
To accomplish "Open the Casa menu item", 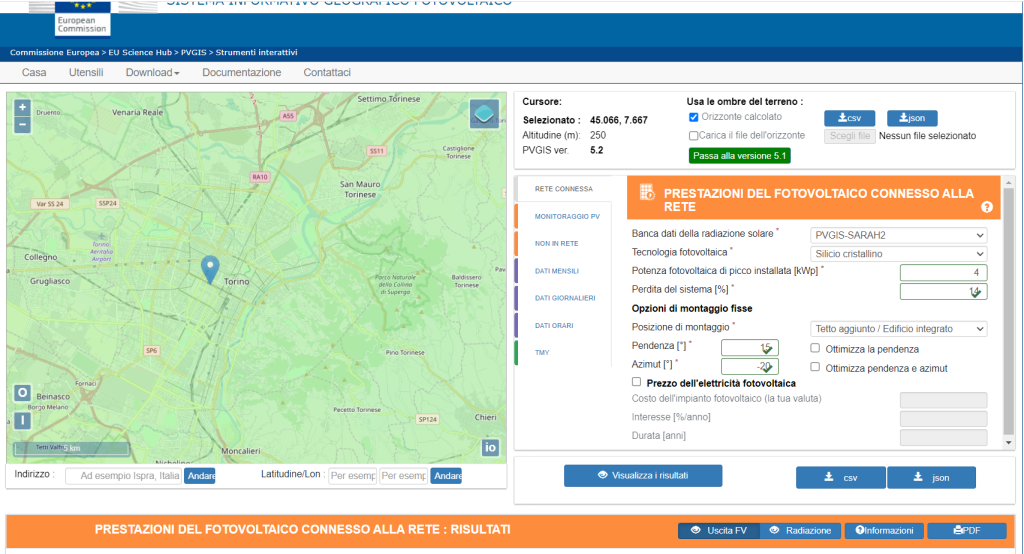I will tap(34, 73).
